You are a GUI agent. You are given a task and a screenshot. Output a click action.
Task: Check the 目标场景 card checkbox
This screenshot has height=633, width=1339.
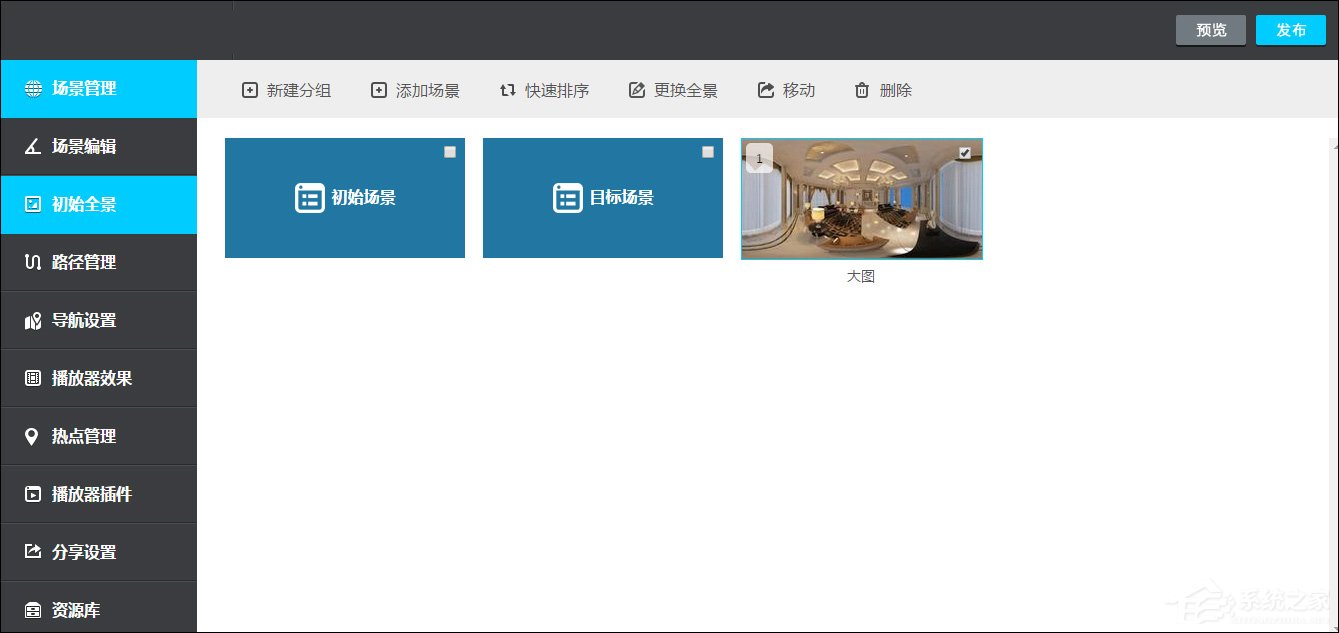coord(708,152)
